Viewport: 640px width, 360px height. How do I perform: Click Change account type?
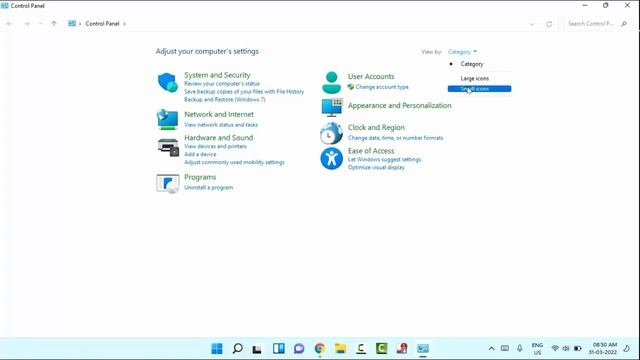[382, 87]
